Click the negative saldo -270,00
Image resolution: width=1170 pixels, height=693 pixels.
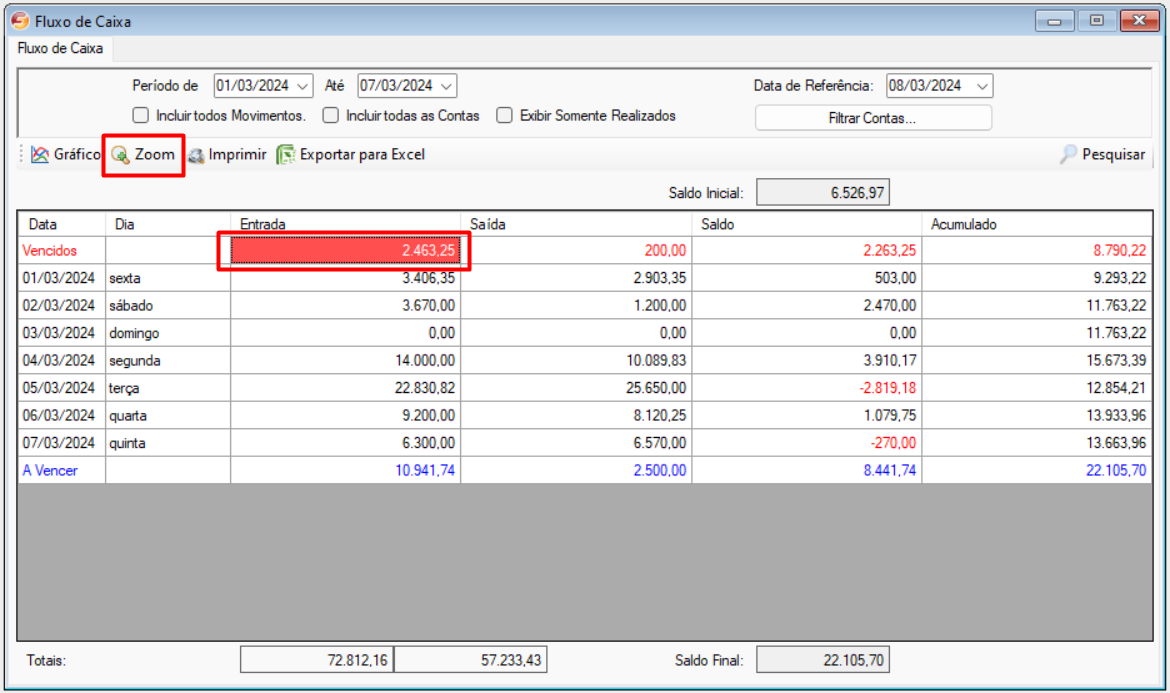[x=893, y=443]
